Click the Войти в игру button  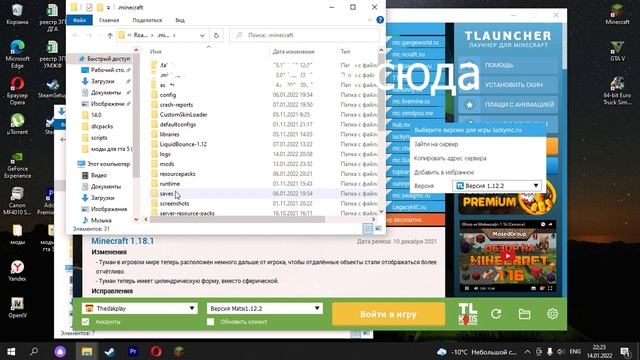tap(388, 314)
